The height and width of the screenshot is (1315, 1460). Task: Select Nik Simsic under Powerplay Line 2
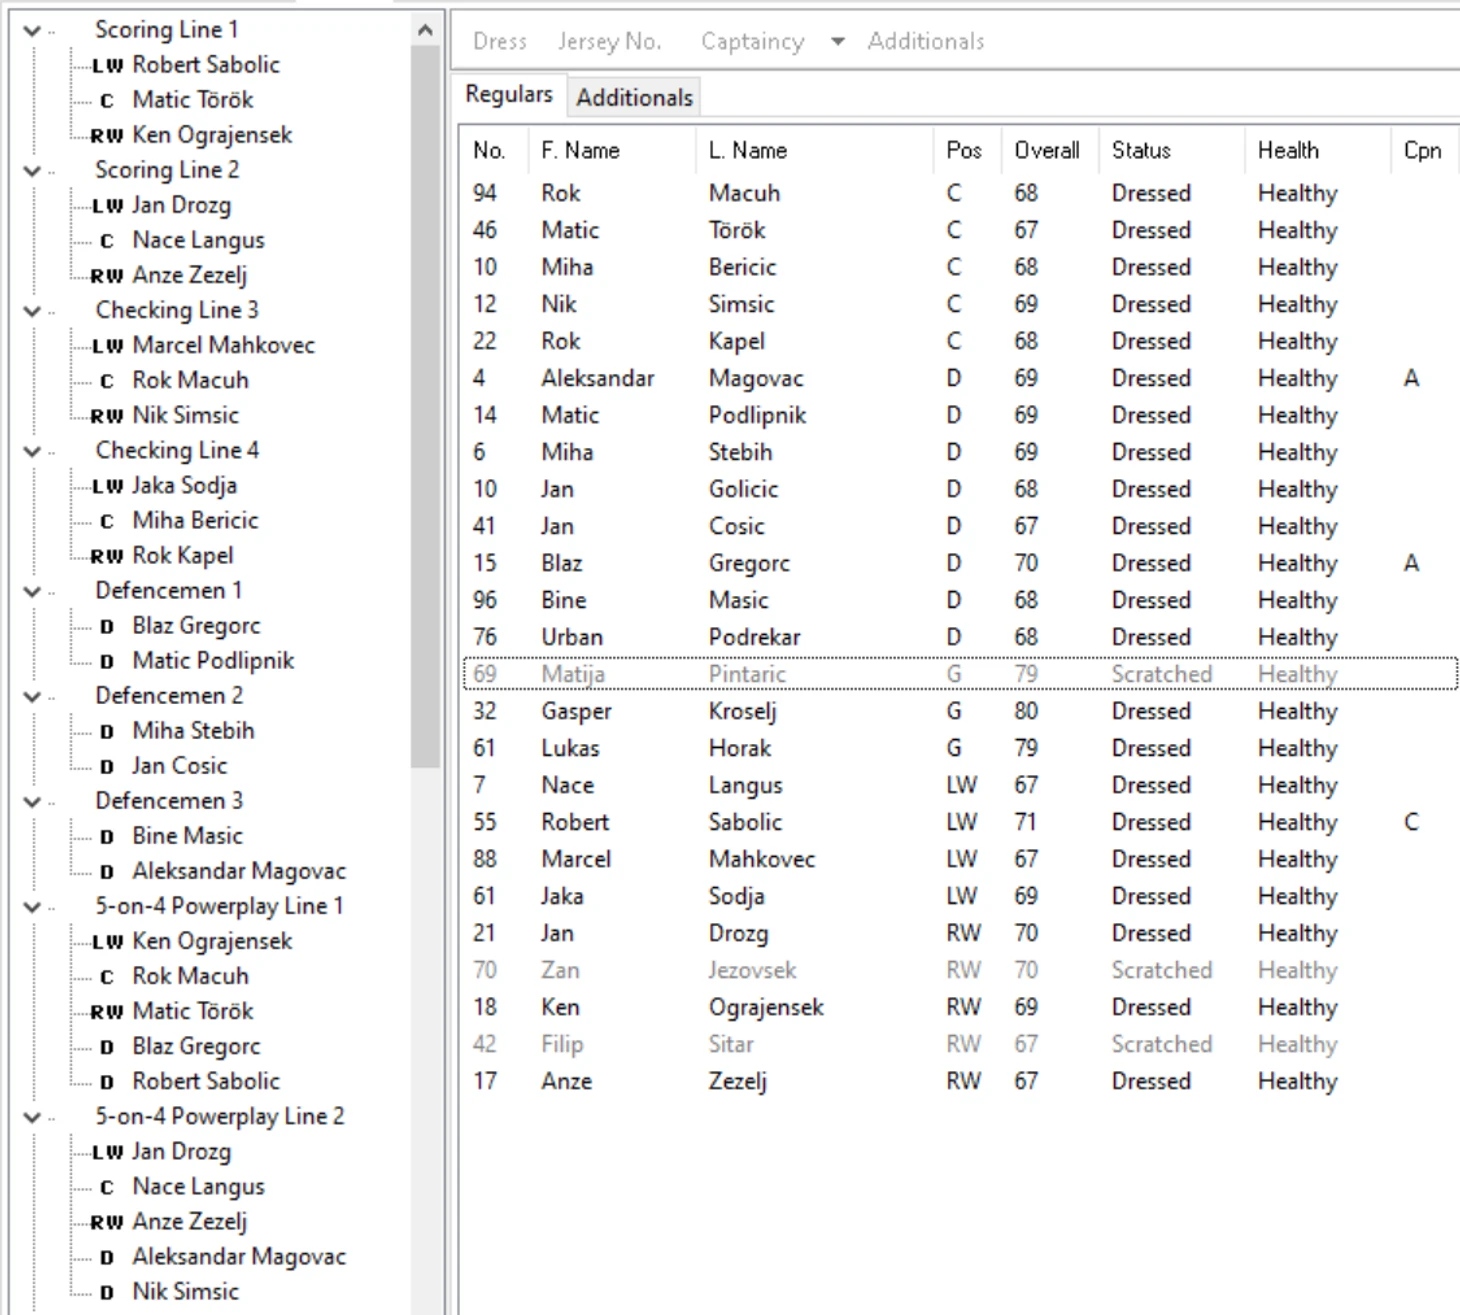(x=186, y=1292)
